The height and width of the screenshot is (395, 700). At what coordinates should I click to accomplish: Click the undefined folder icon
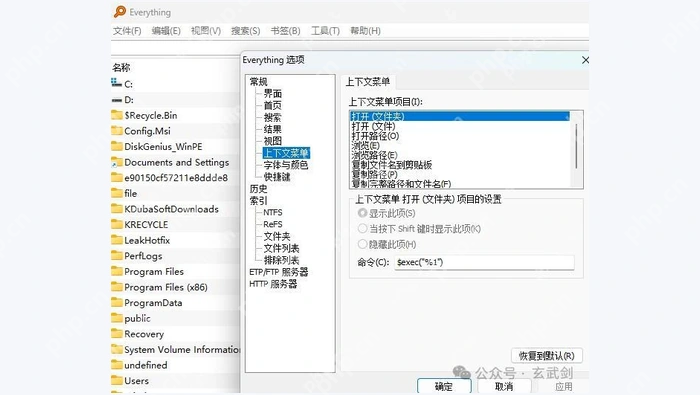[x=117, y=365]
